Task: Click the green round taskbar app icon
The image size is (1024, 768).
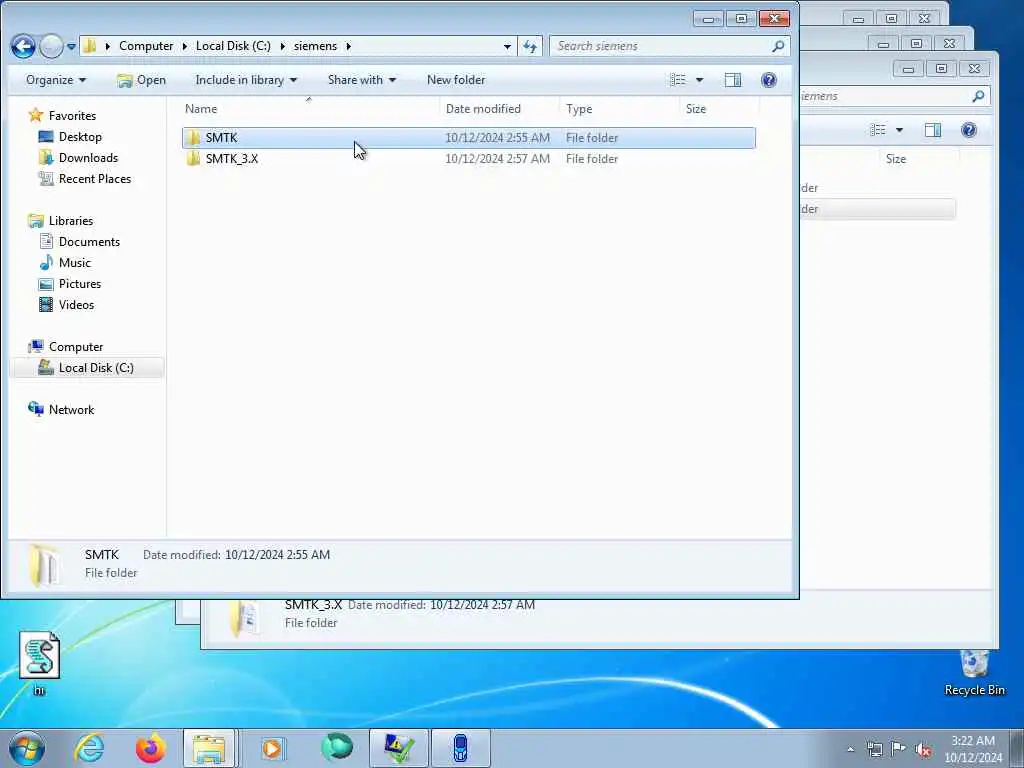Action: coord(337,748)
